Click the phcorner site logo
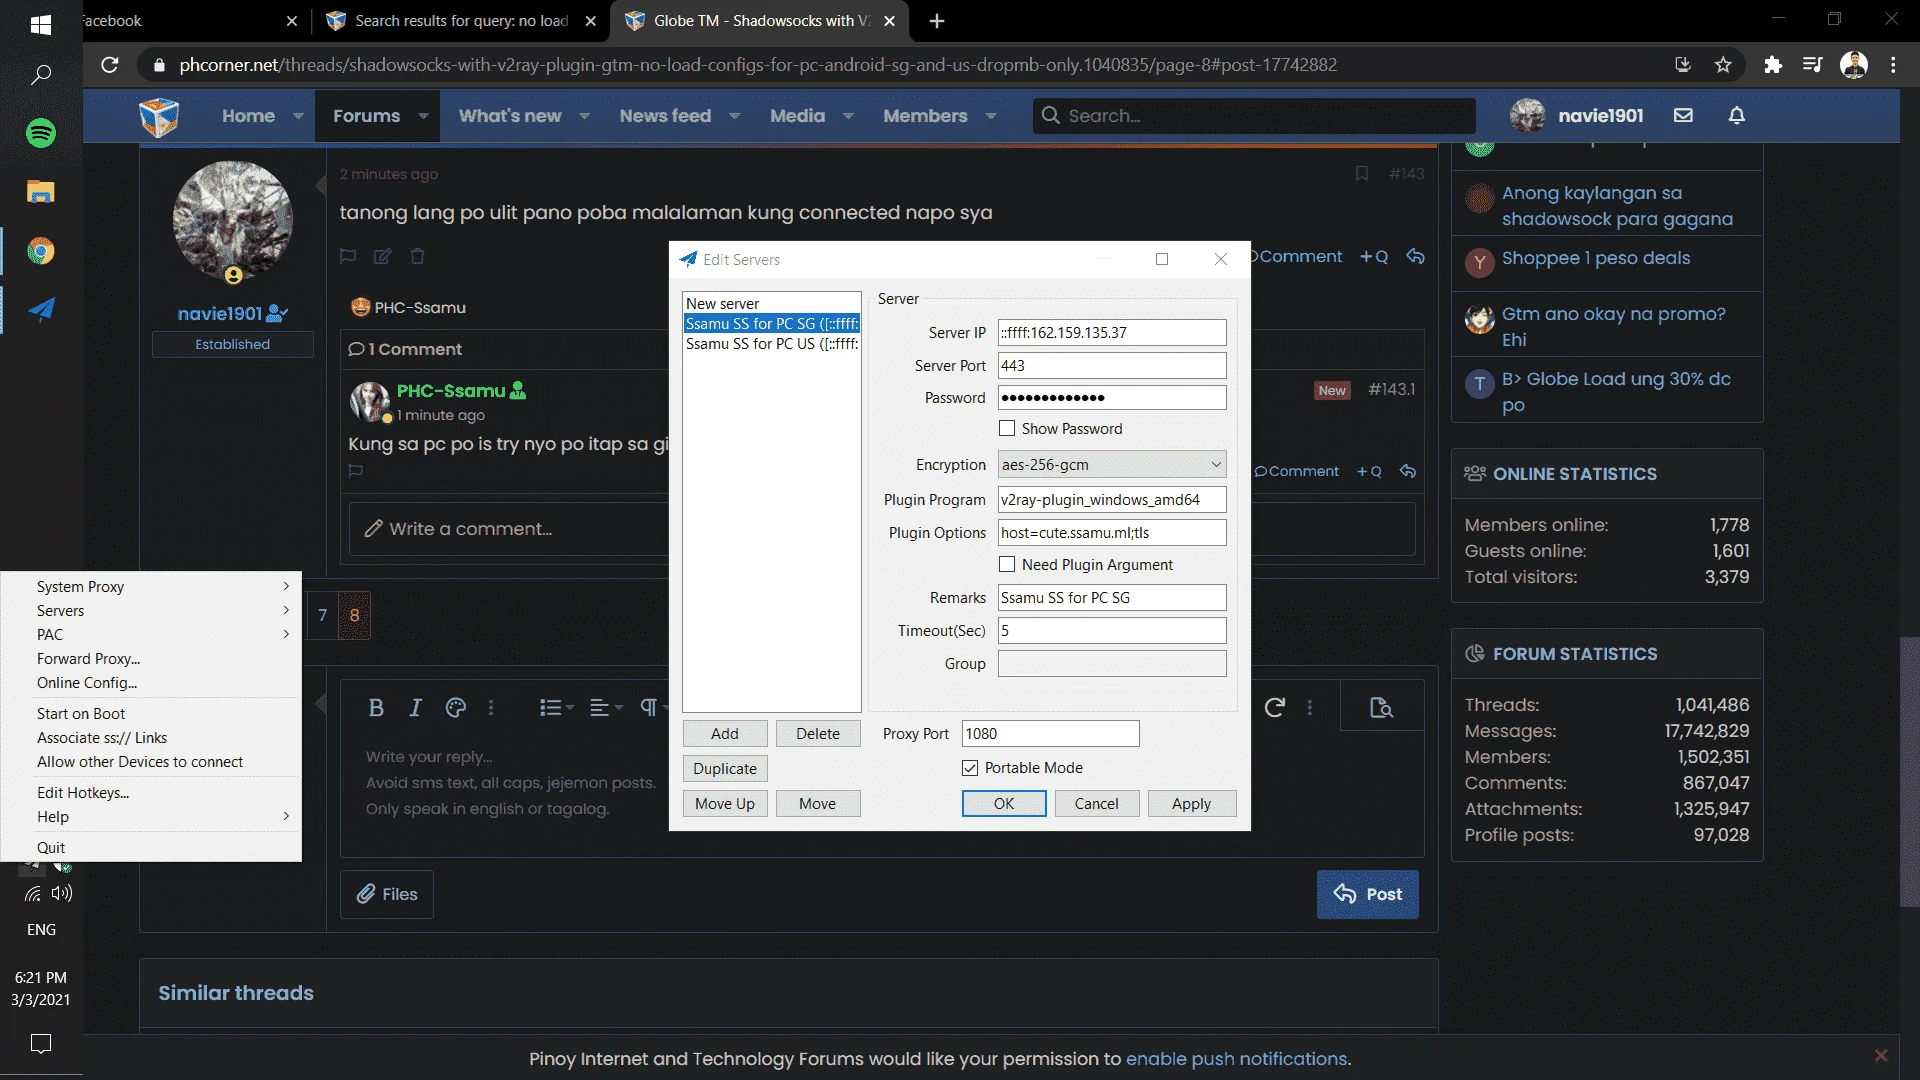Viewport: 1920px width, 1080px height. 159,116
